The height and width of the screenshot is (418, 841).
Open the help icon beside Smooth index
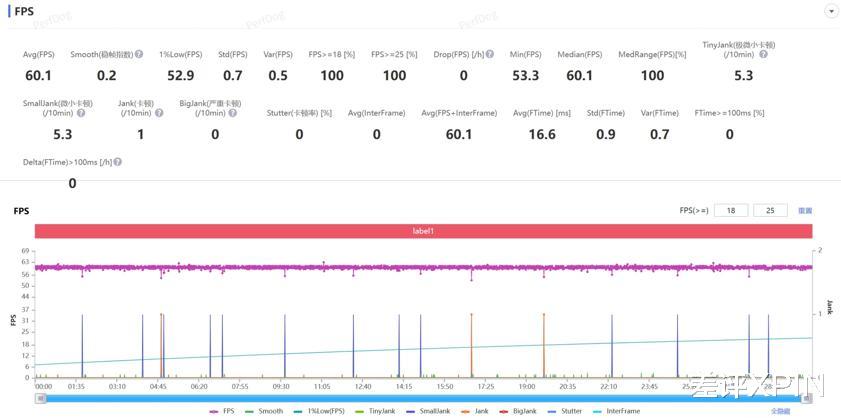pos(139,54)
